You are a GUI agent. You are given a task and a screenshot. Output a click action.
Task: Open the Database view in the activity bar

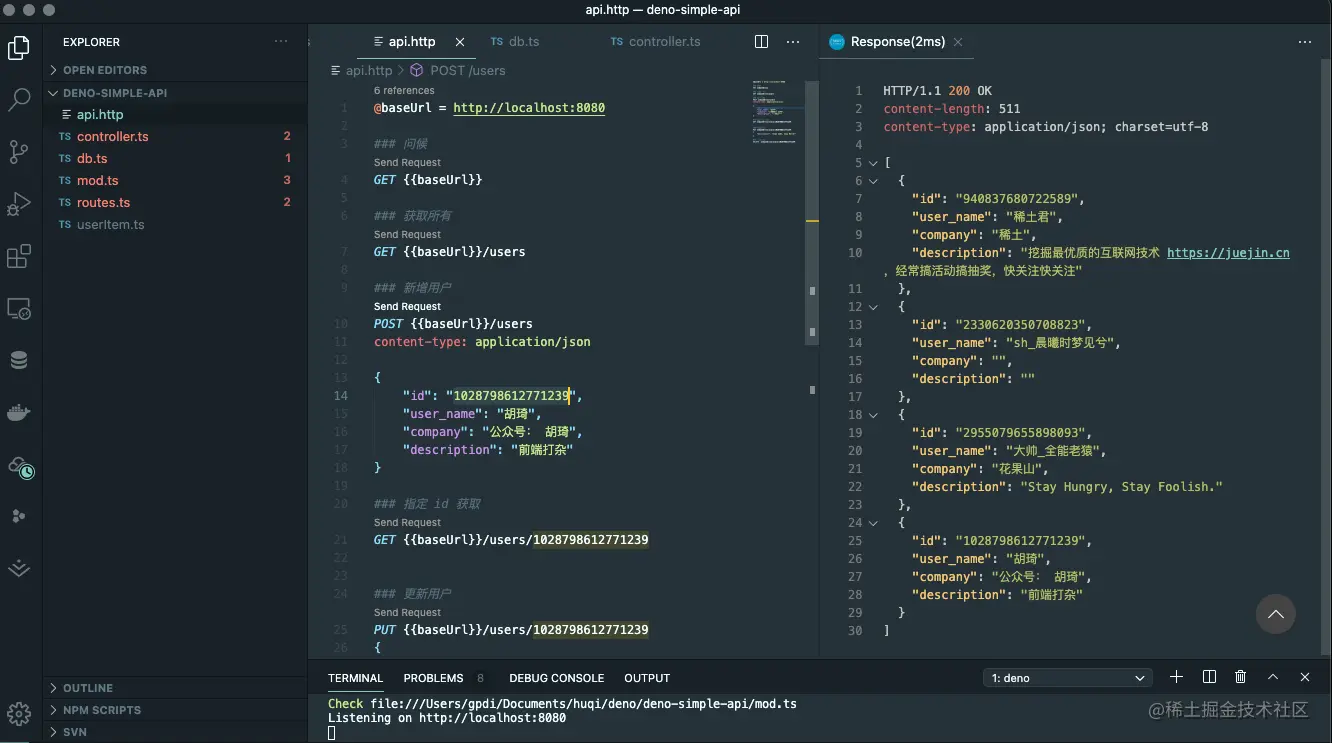pyautogui.click(x=18, y=360)
